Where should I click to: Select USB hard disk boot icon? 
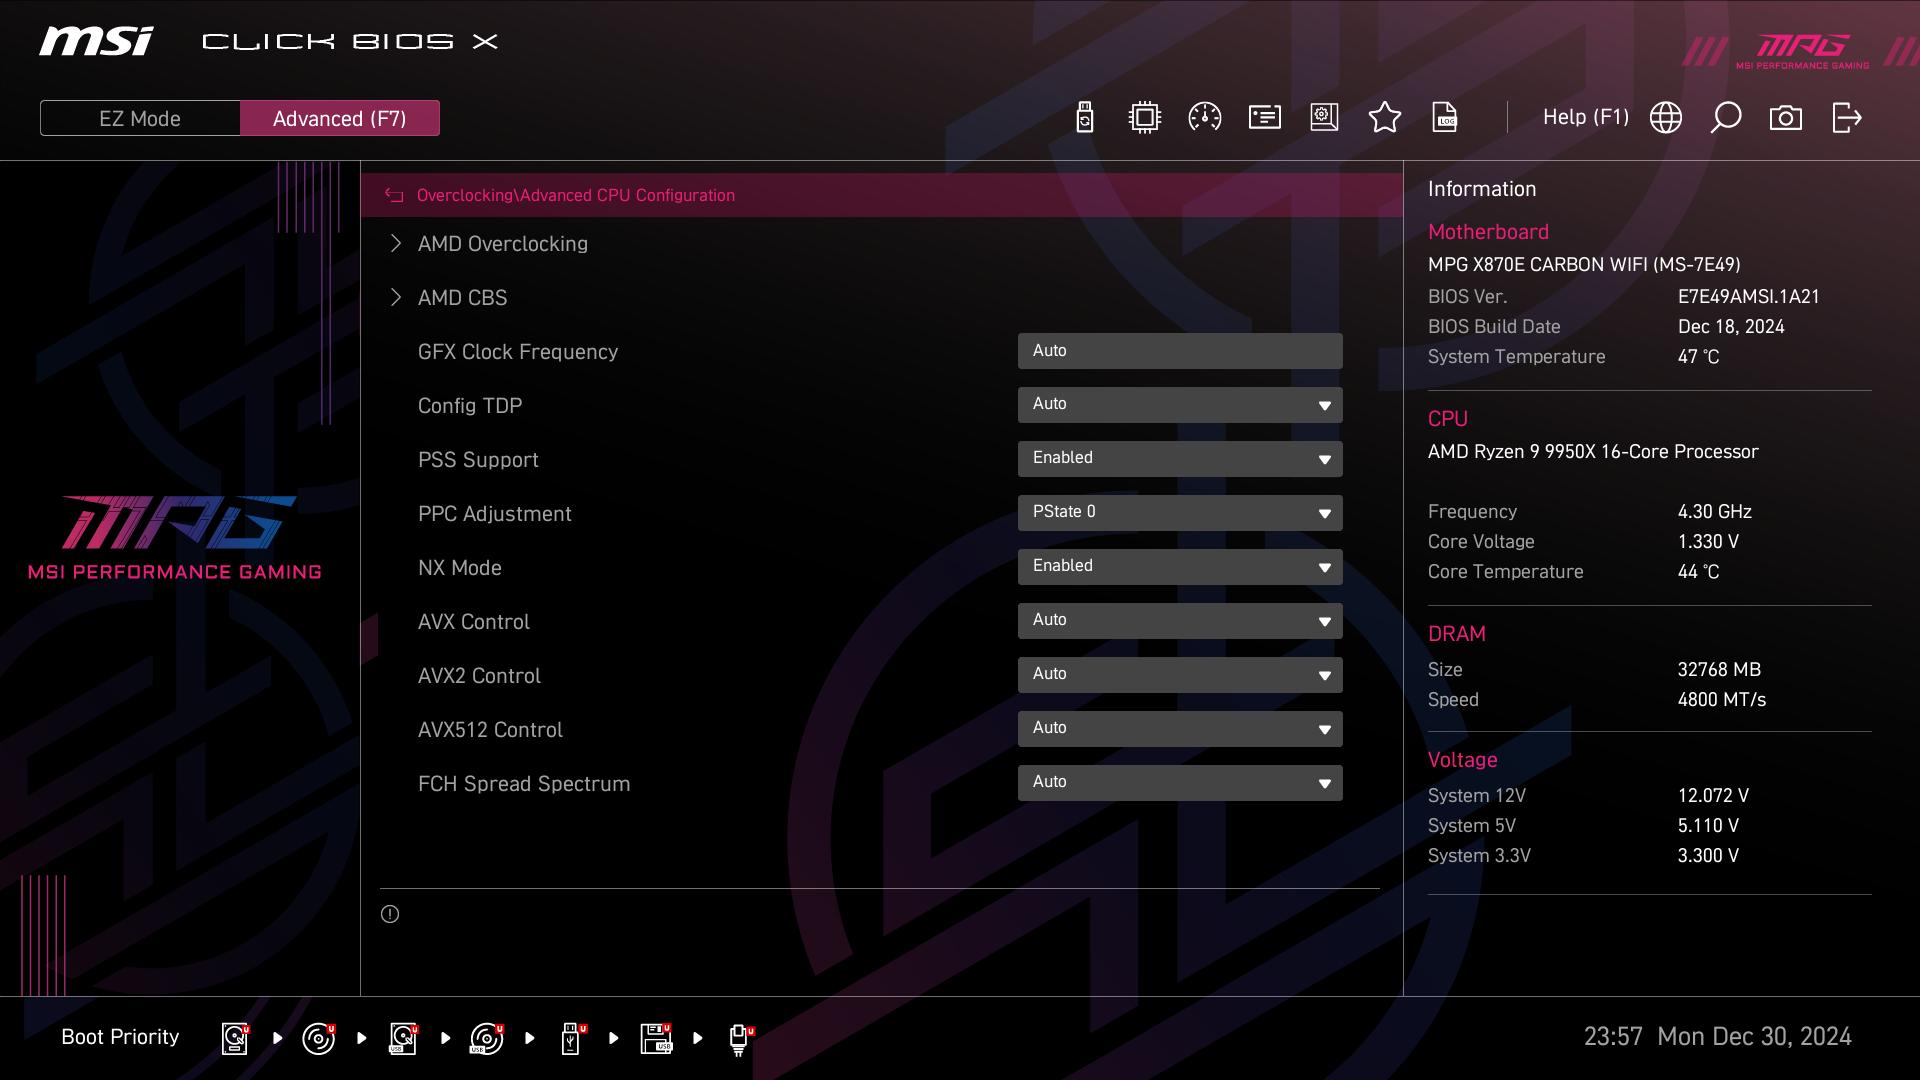(403, 1038)
